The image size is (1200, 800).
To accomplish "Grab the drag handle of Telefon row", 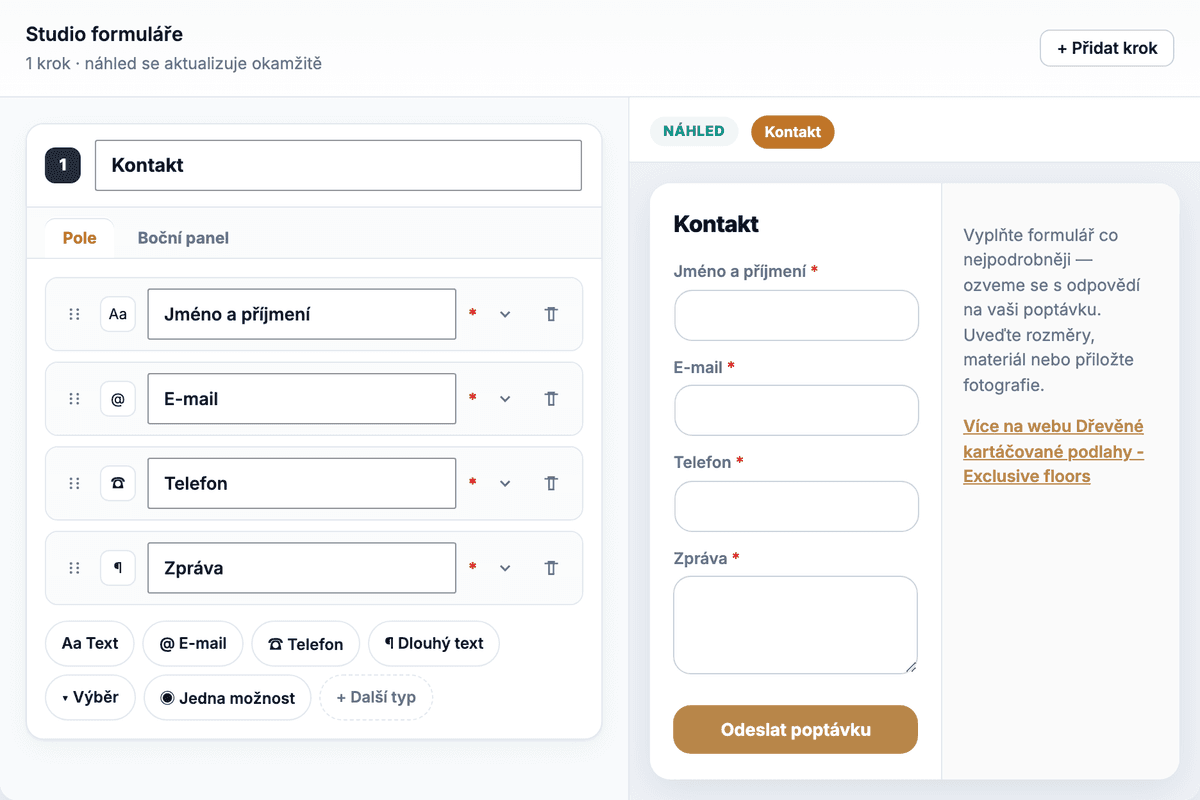I will click(x=74, y=483).
